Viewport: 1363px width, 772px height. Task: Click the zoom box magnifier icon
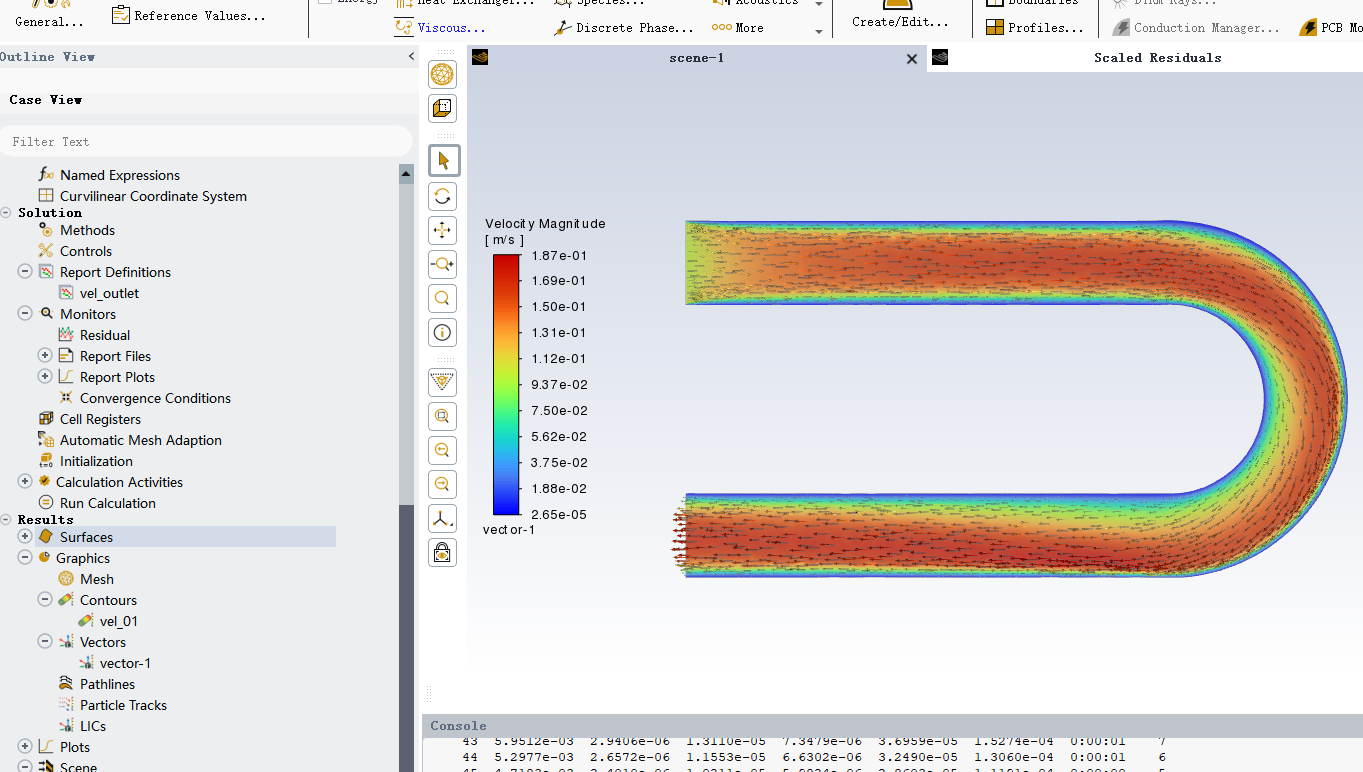point(442,416)
